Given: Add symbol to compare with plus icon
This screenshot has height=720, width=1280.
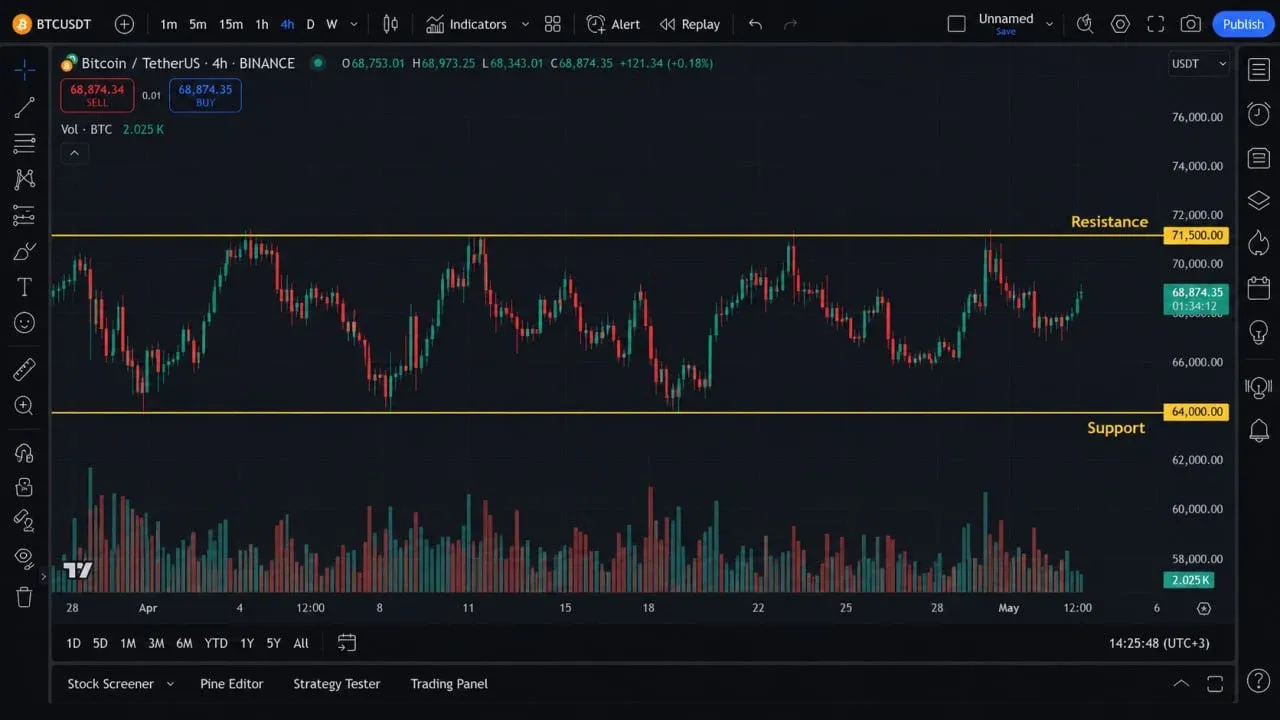Looking at the screenshot, I should click(124, 24).
